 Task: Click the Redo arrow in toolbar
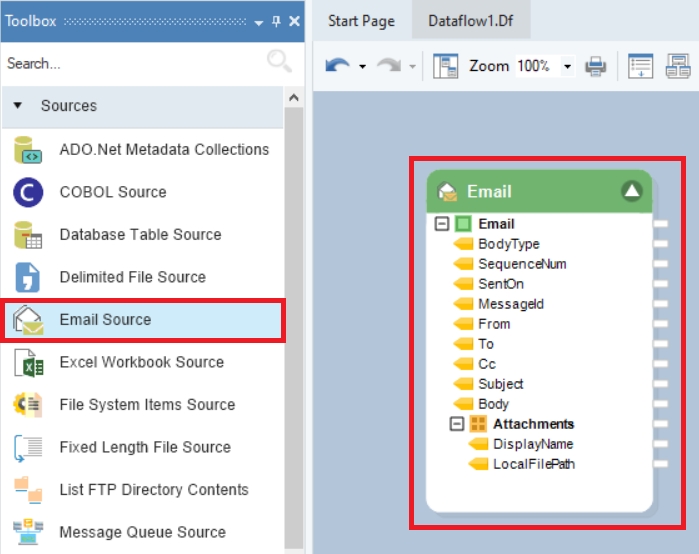[389, 66]
